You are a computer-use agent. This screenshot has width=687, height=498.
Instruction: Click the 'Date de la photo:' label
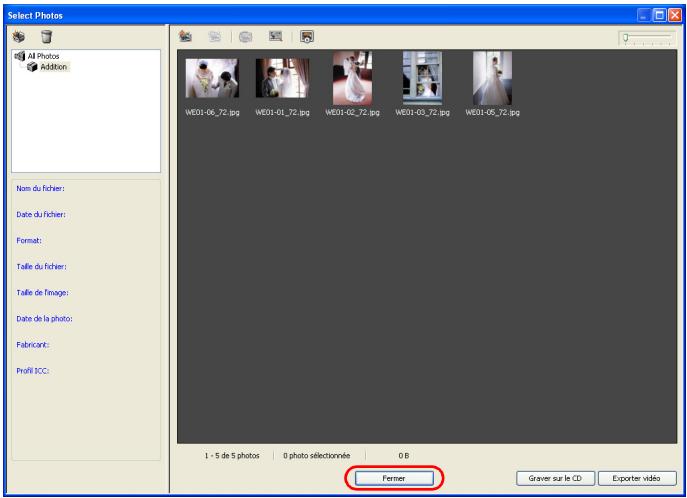tap(44, 319)
